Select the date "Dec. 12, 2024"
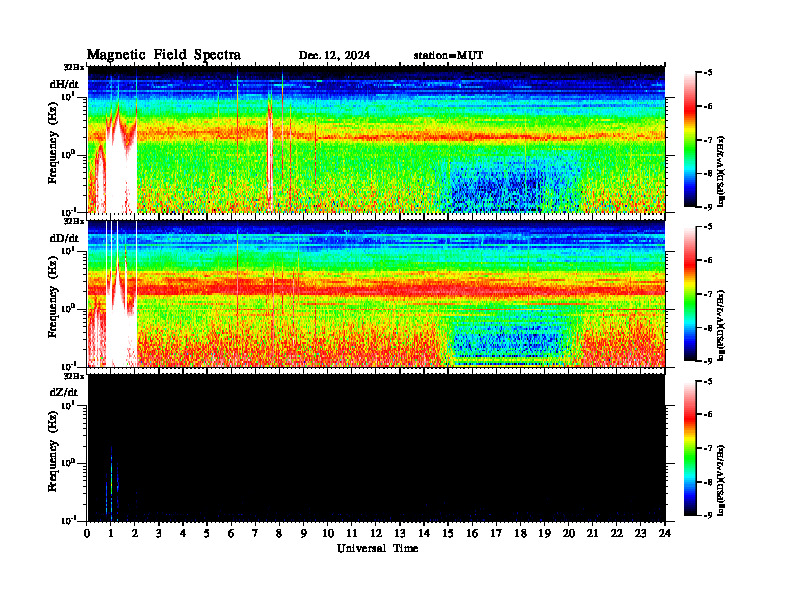792x612 pixels. click(x=334, y=55)
